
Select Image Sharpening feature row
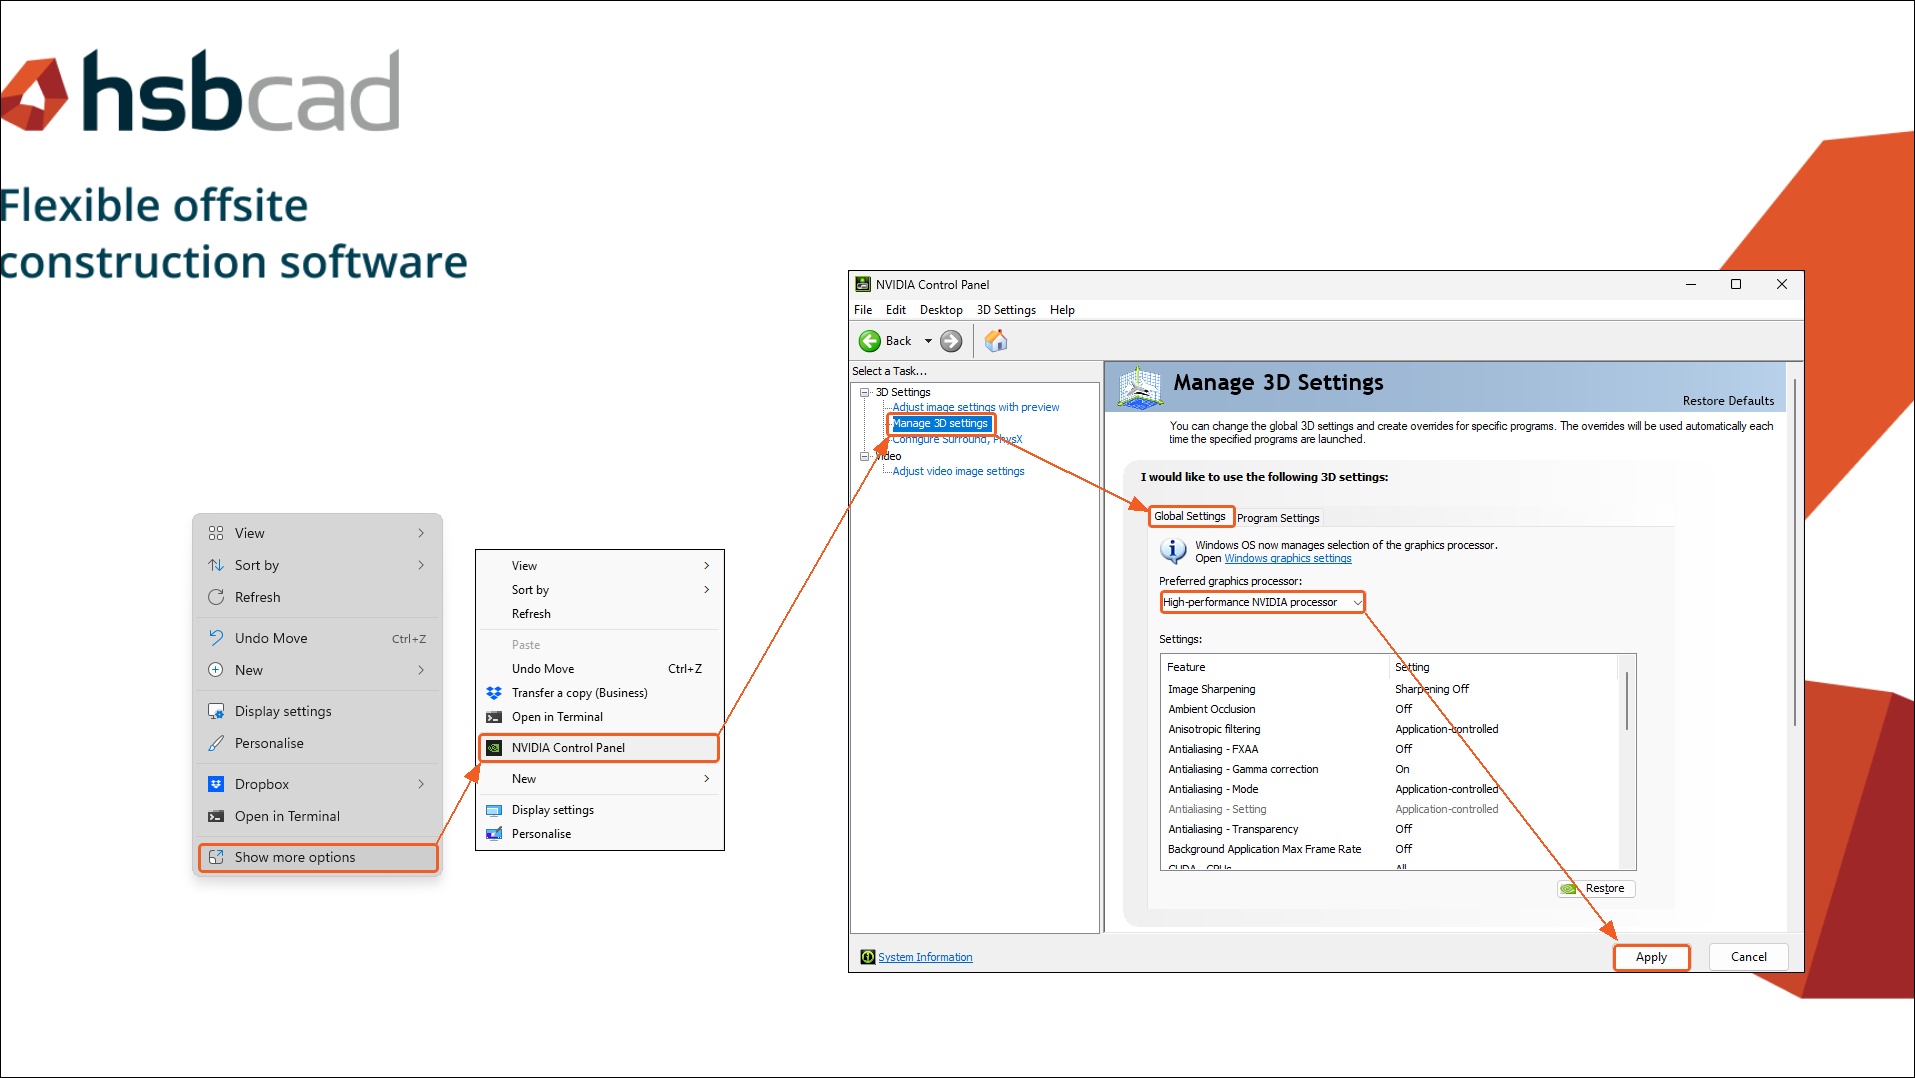[x=1388, y=689]
